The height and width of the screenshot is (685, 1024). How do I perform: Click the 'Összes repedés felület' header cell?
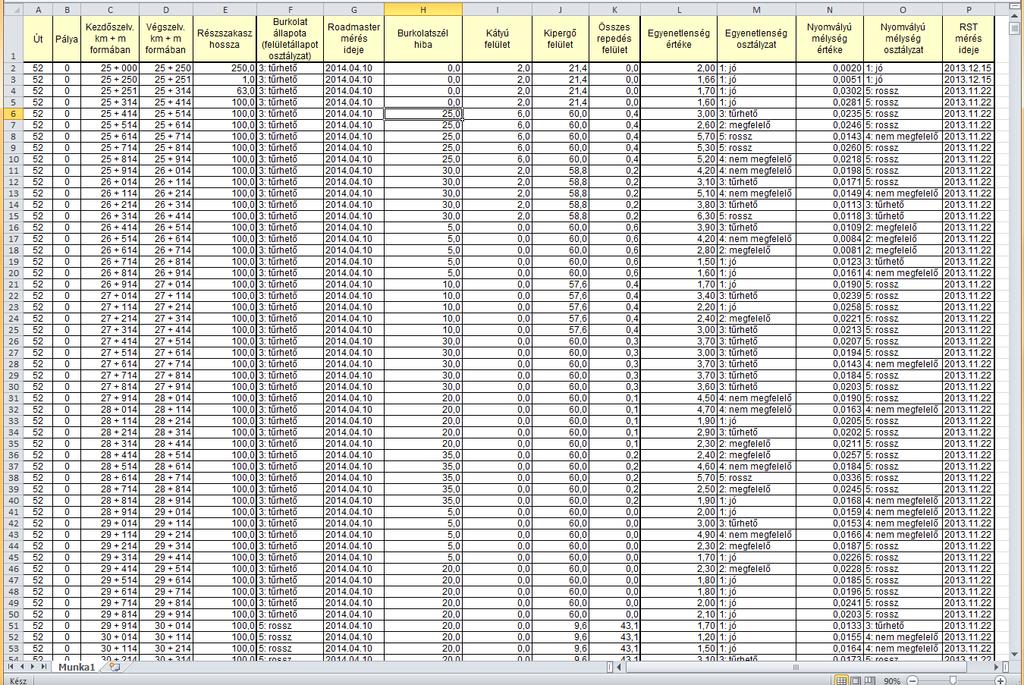(615, 39)
